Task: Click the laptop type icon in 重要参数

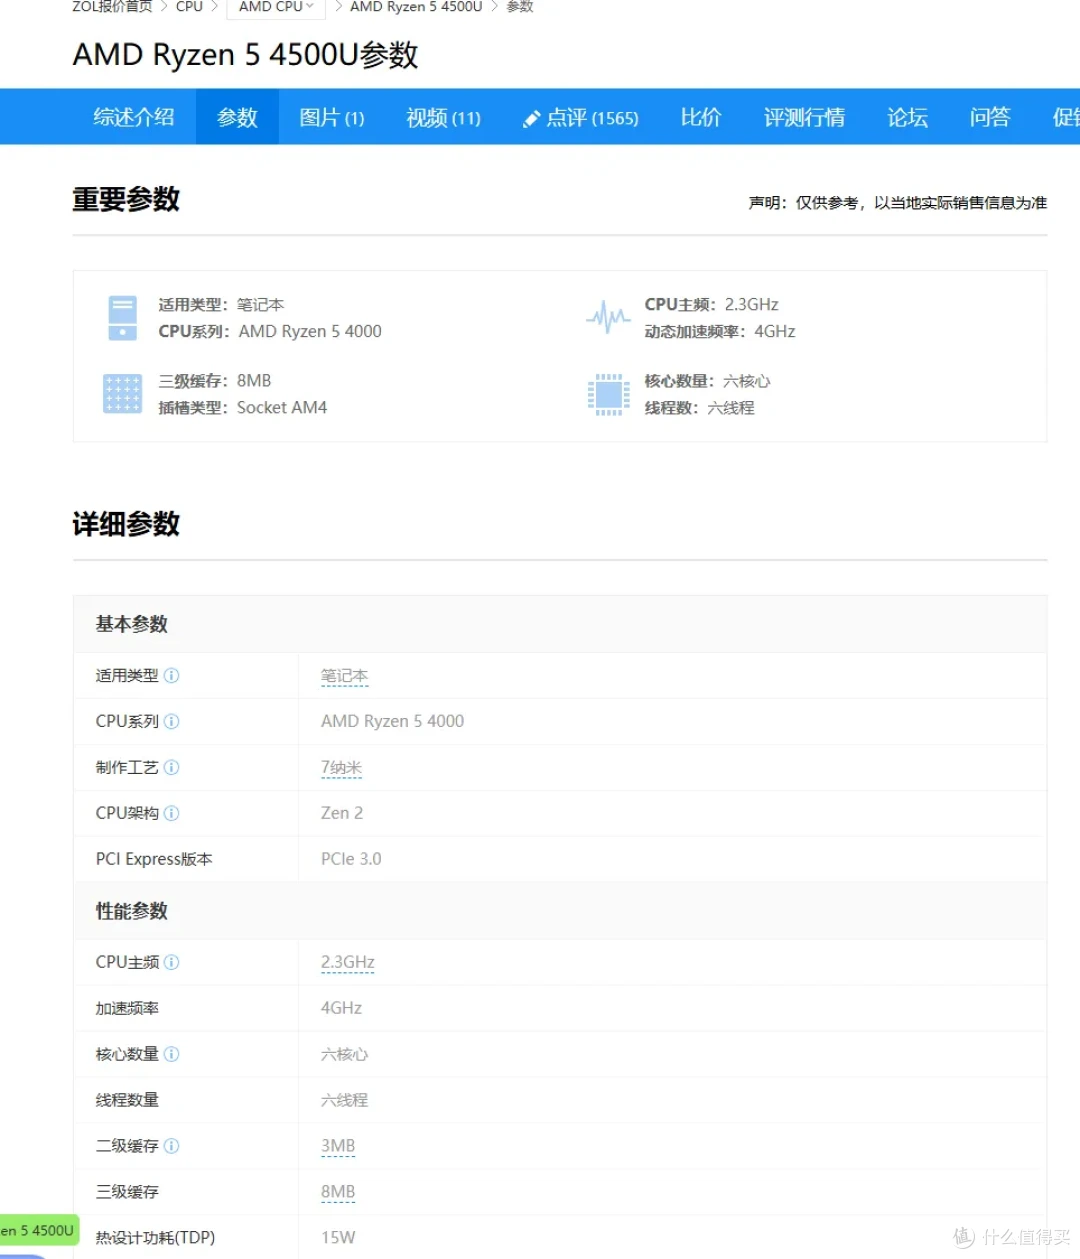Action: tap(122, 318)
